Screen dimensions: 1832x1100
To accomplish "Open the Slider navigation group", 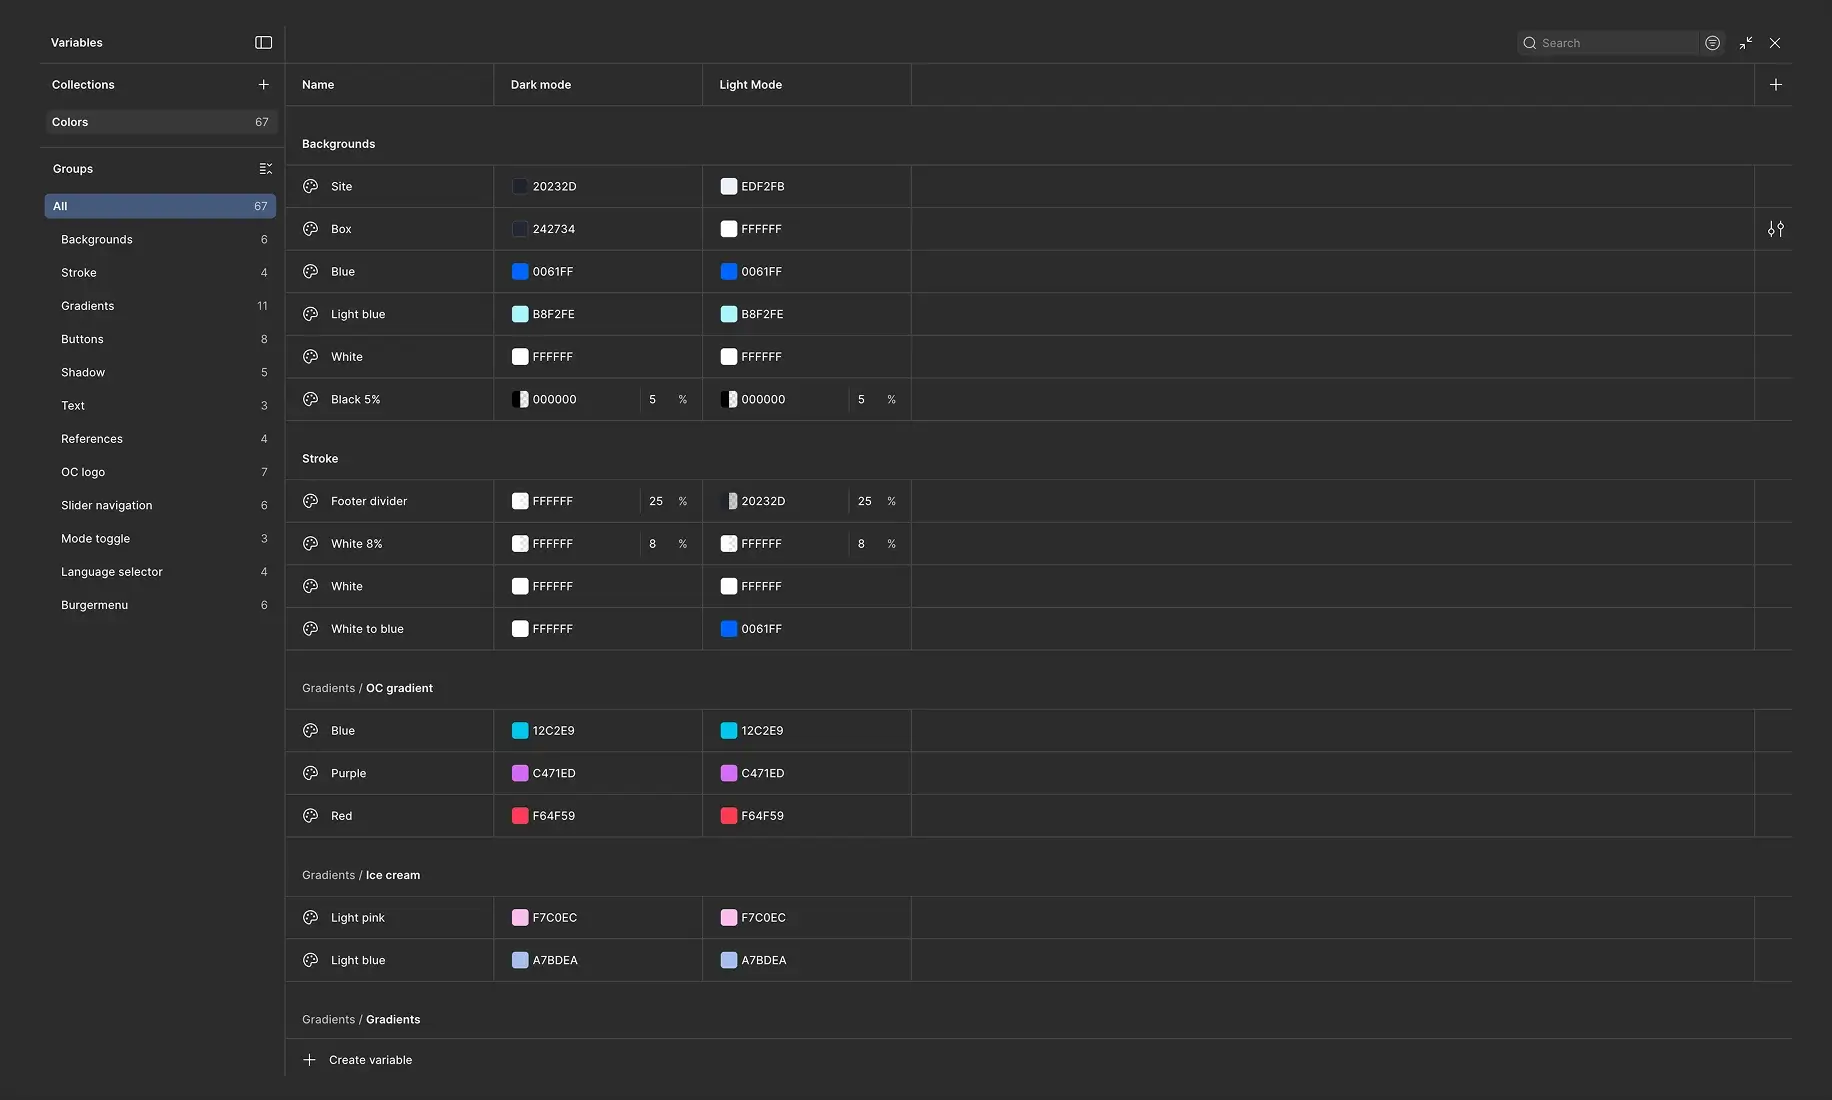I will [x=160, y=505].
